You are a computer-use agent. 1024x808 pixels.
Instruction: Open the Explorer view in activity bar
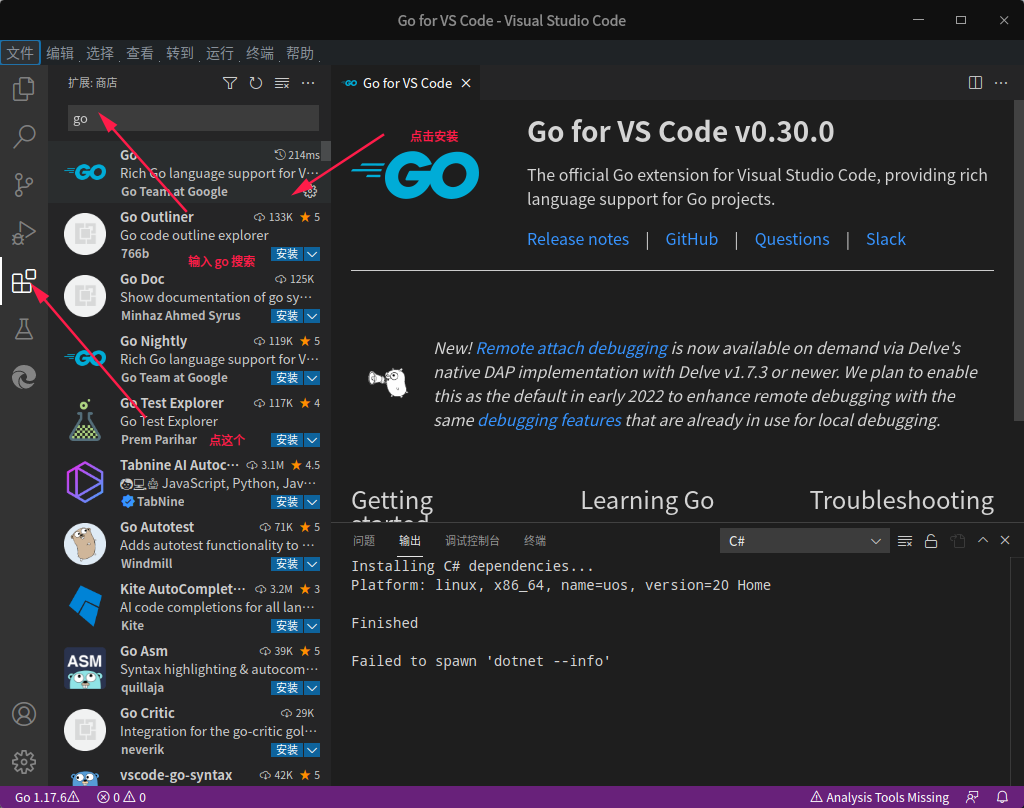pyautogui.click(x=24, y=89)
